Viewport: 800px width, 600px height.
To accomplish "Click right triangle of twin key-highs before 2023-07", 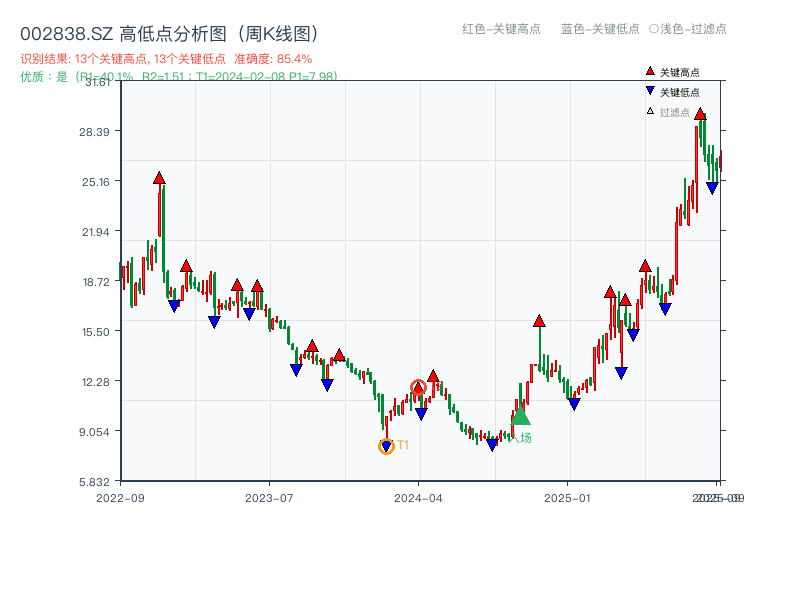I will pyautogui.click(x=257, y=286).
